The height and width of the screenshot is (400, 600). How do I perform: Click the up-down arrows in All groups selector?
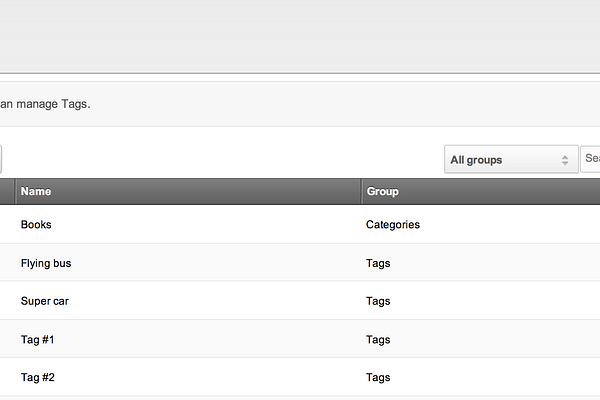pyautogui.click(x=565, y=160)
